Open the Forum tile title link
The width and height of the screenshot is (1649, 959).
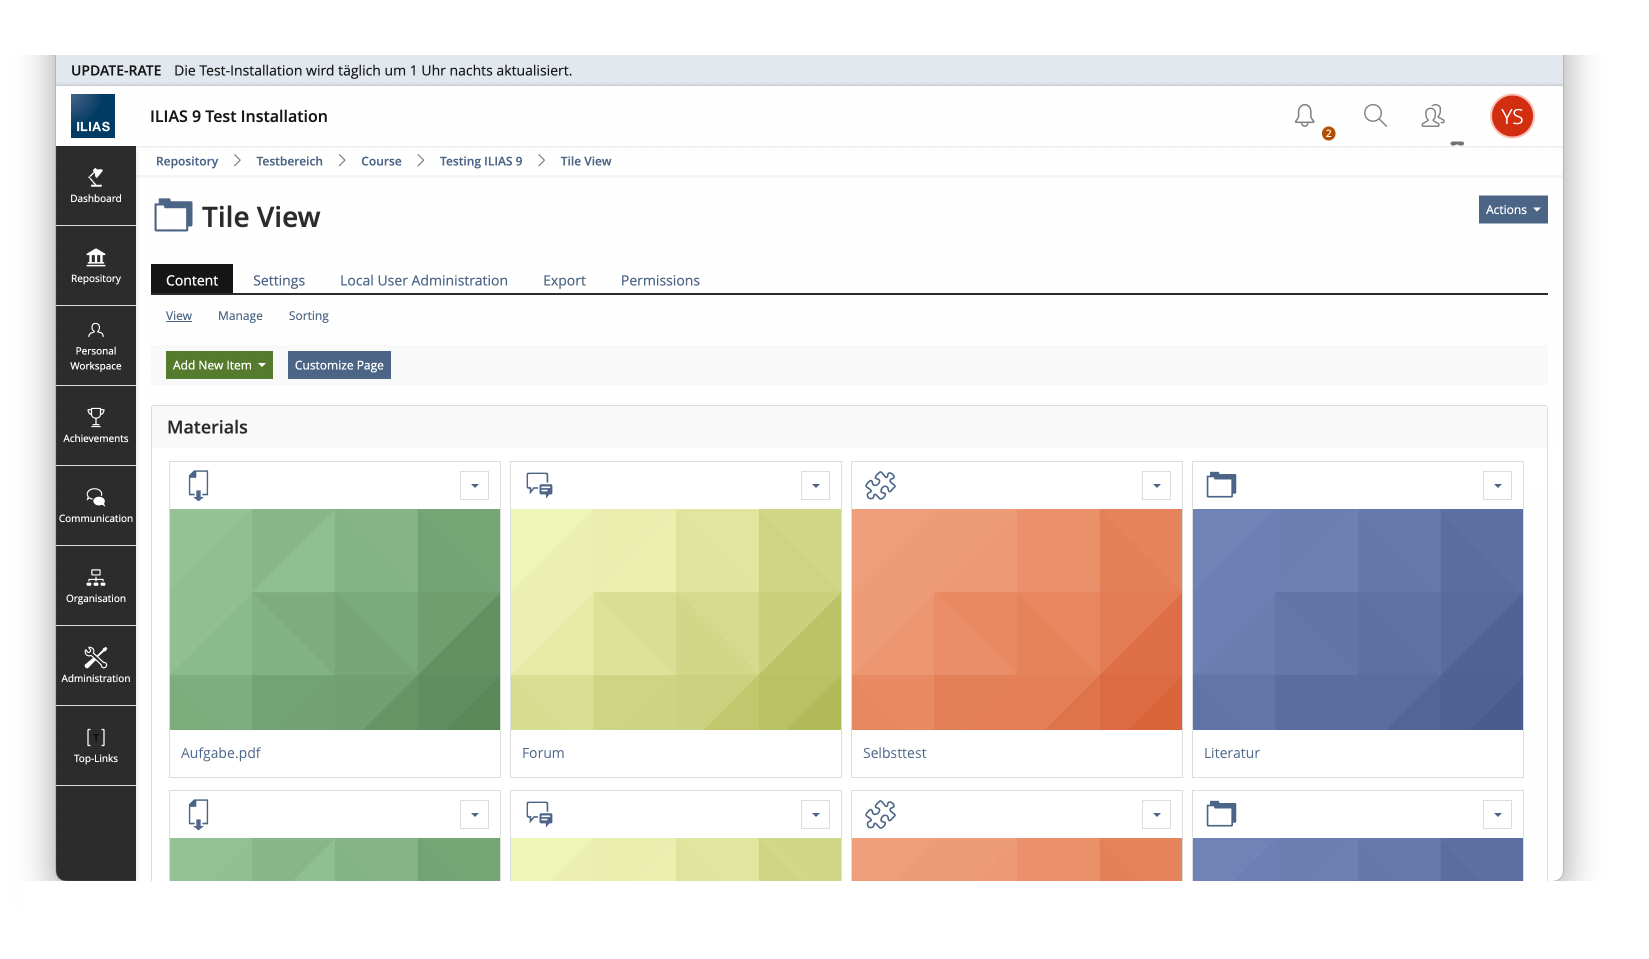click(x=543, y=753)
